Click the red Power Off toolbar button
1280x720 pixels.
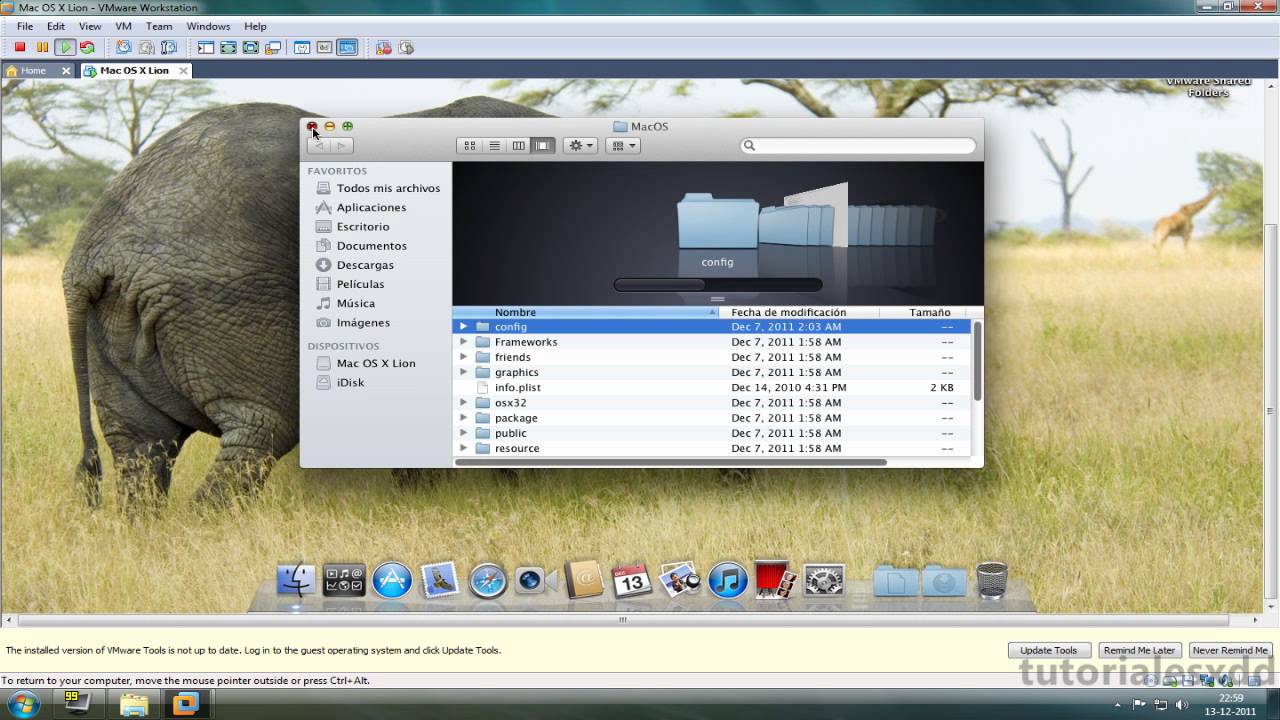pos(20,47)
